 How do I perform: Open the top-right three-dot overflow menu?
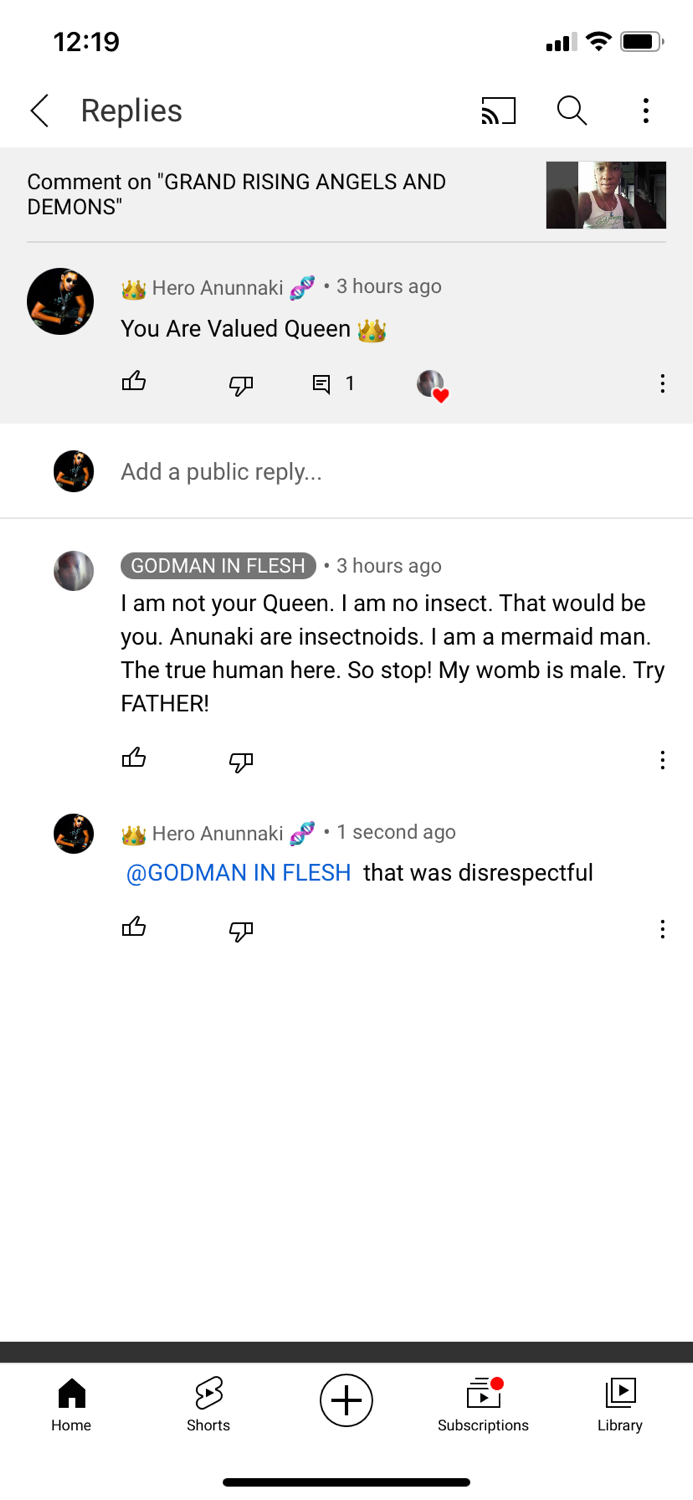(646, 111)
